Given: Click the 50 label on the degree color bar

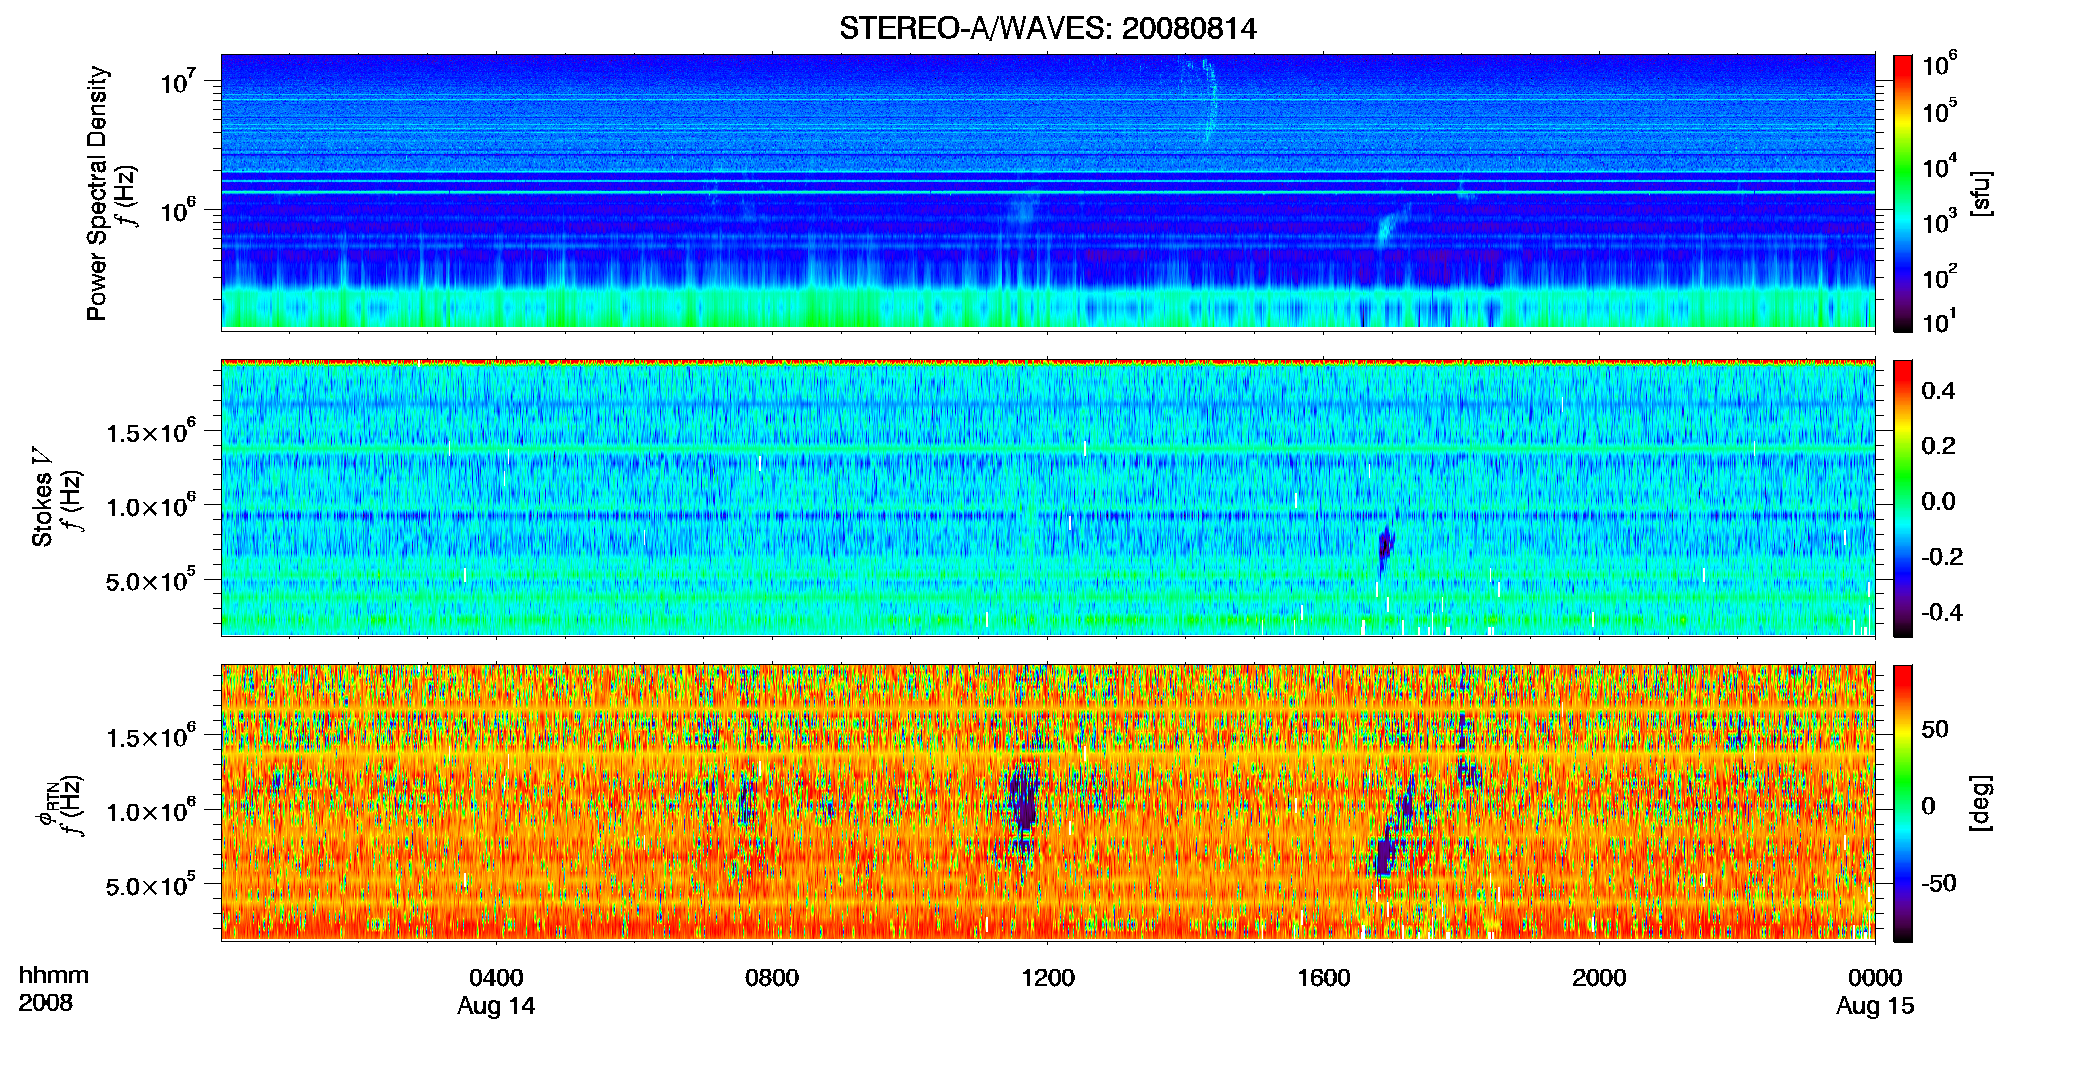Looking at the screenshot, I should pyautogui.click(x=1935, y=729).
